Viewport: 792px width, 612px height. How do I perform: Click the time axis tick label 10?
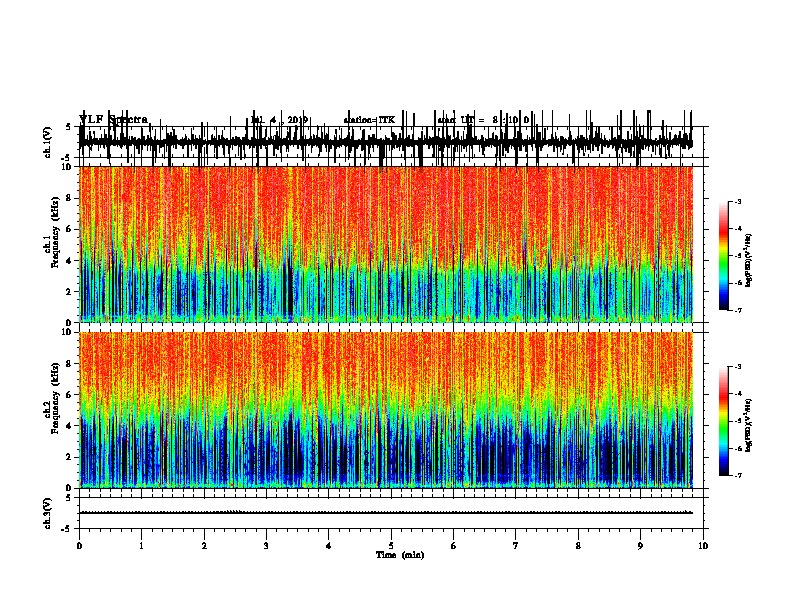(x=703, y=546)
